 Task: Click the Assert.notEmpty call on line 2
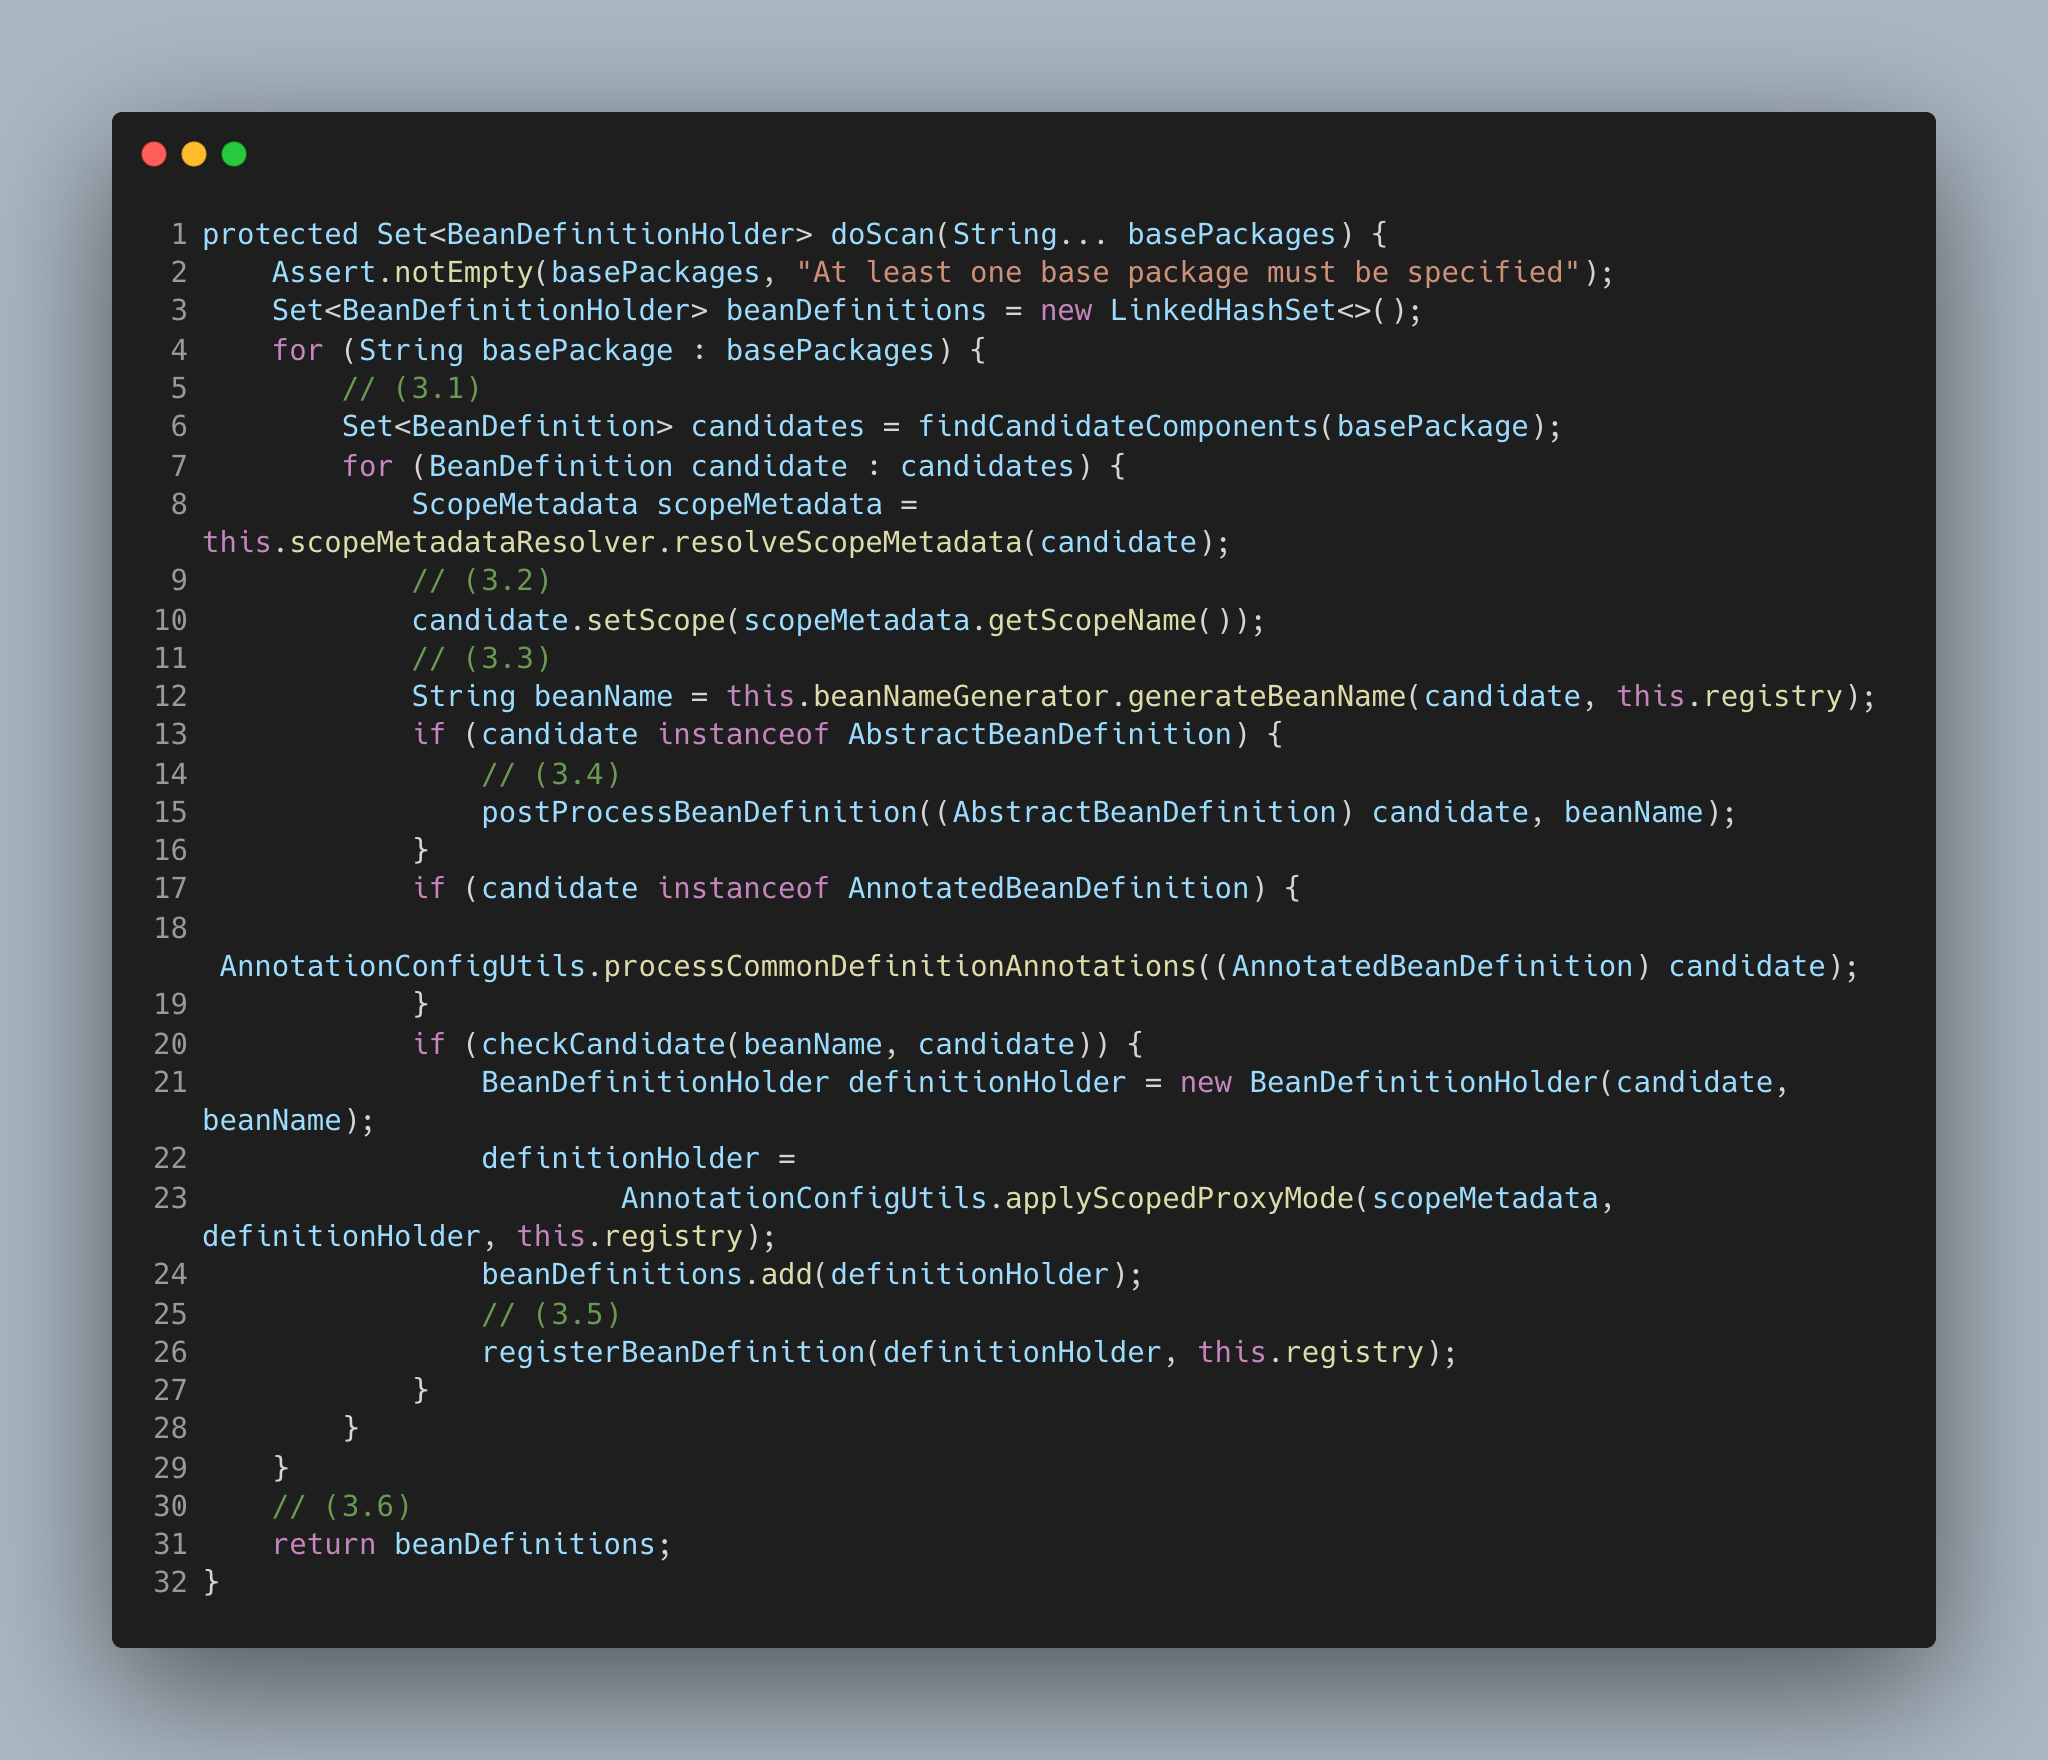[402, 272]
